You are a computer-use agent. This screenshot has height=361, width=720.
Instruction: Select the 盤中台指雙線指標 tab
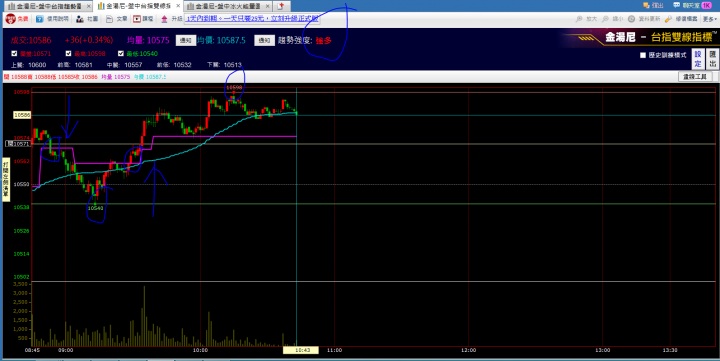click(138, 6)
